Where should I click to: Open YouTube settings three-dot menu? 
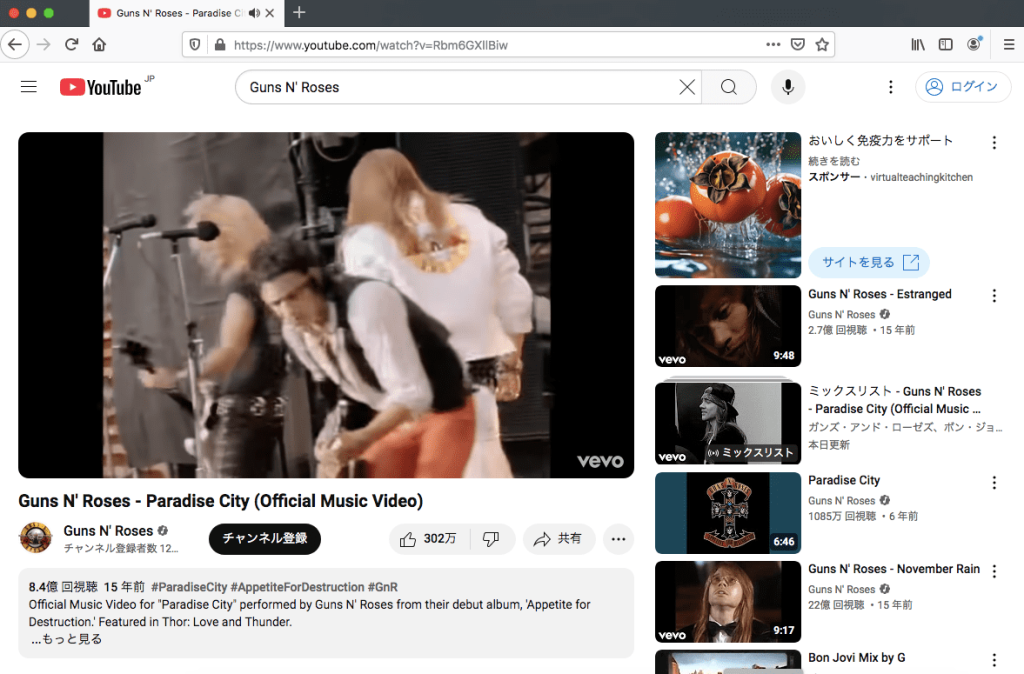[891, 87]
